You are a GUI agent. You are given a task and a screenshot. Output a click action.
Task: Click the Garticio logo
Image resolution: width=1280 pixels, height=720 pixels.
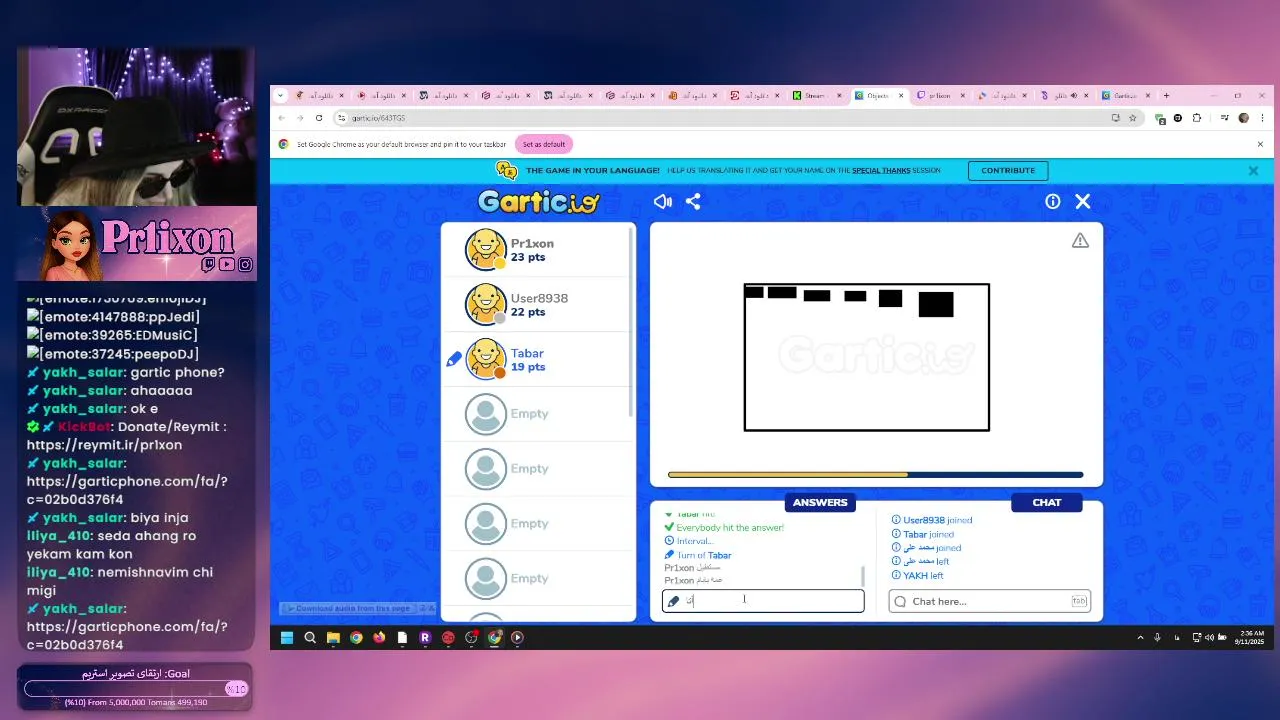point(538,201)
